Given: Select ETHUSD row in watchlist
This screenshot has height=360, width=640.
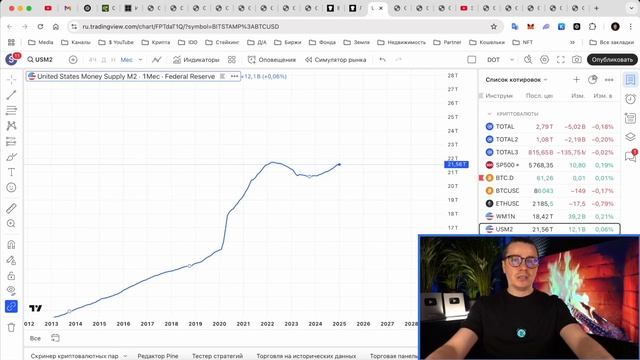Looking at the screenshot, I should 549,203.
